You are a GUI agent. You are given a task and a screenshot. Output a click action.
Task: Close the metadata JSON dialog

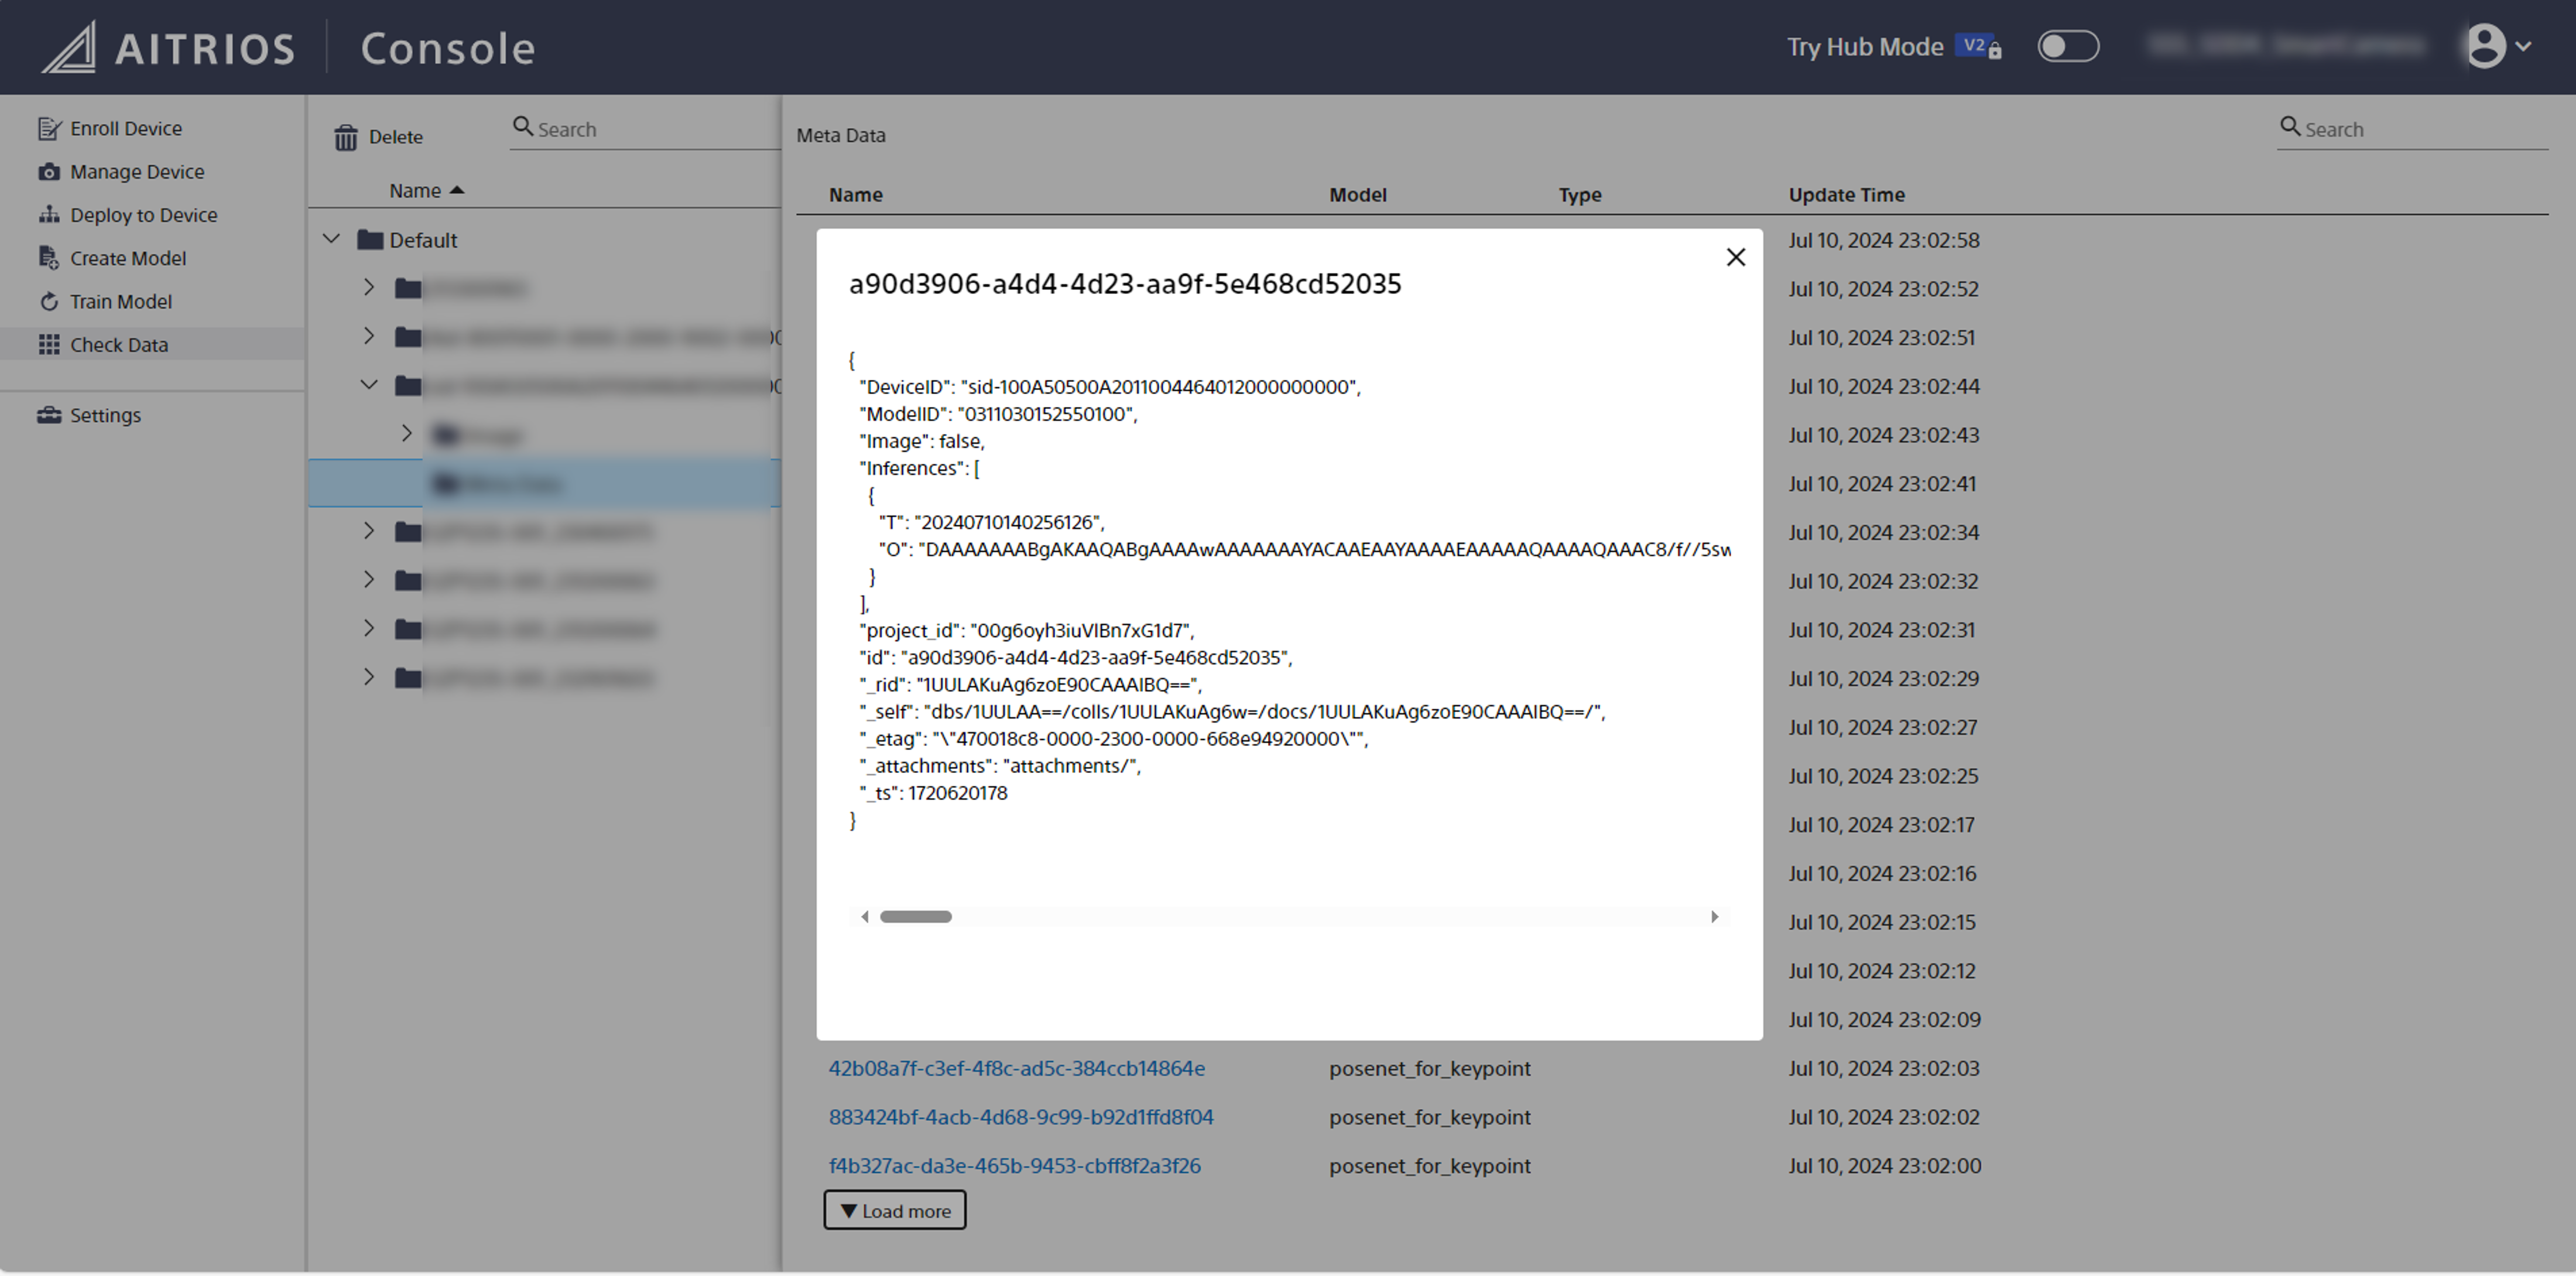1735,257
